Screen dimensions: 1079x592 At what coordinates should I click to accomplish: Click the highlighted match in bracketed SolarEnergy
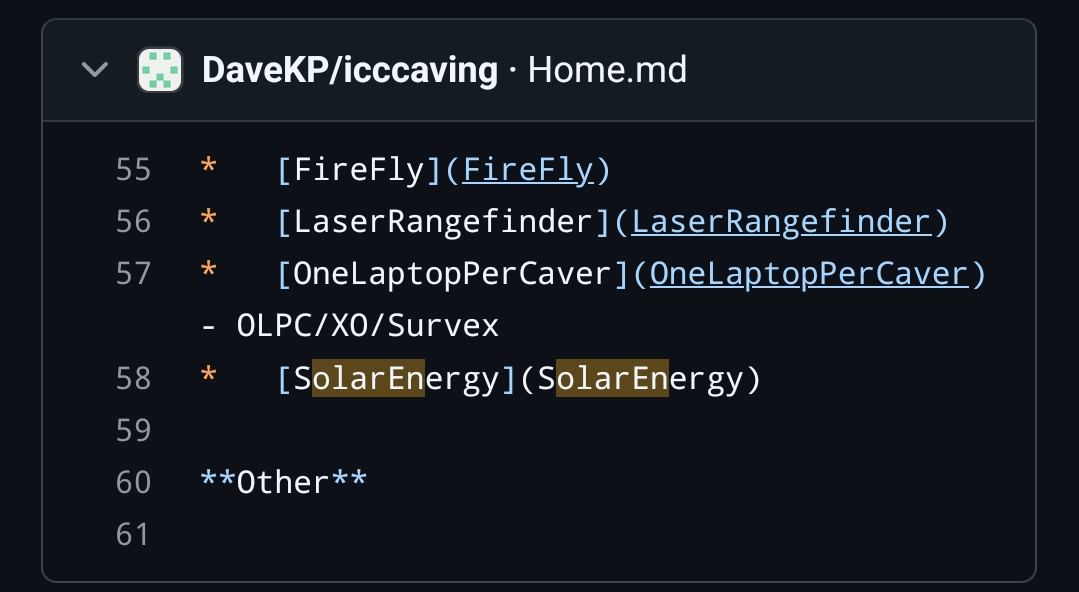tap(368, 379)
